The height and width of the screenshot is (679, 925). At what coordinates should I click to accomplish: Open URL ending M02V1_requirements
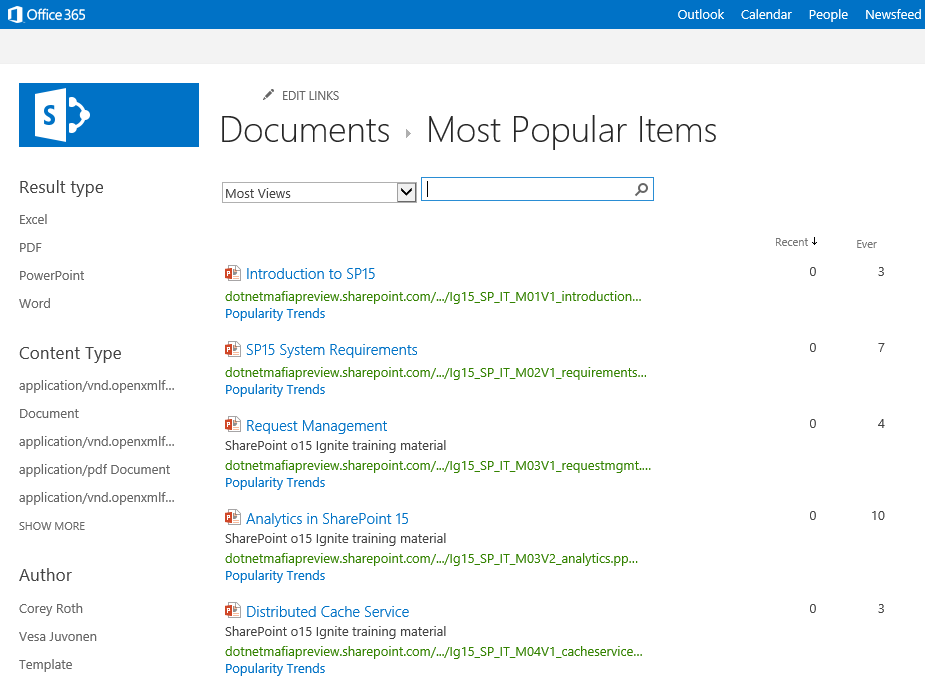436,373
